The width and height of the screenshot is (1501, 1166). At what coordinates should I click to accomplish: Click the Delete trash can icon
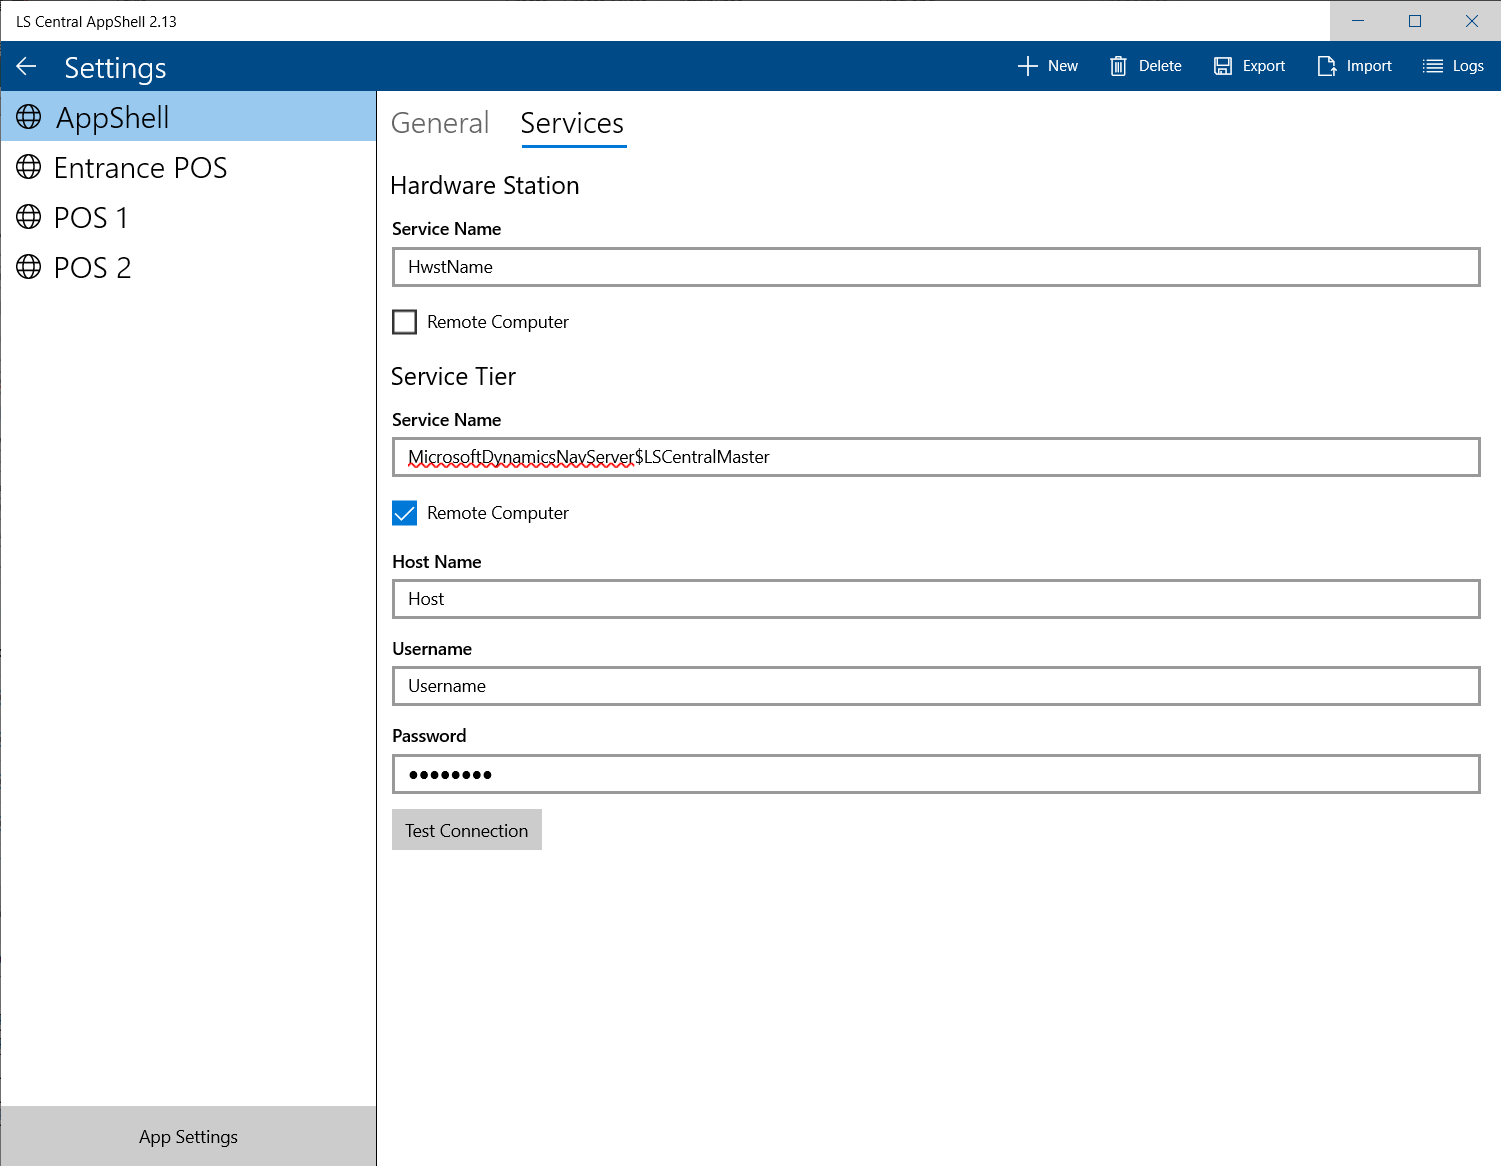coord(1118,66)
